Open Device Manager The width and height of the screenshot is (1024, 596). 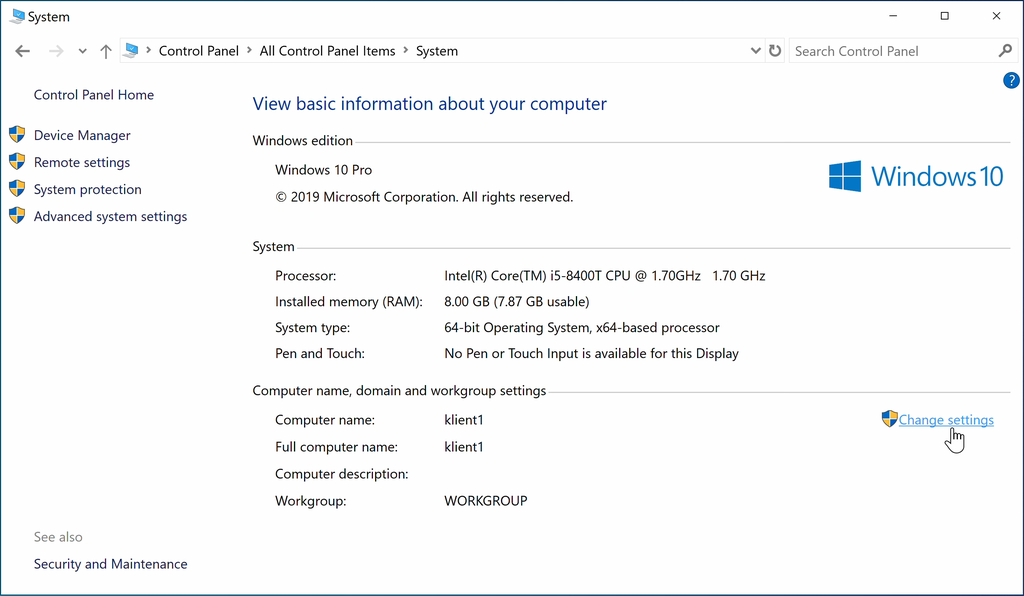[x=82, y=135]
